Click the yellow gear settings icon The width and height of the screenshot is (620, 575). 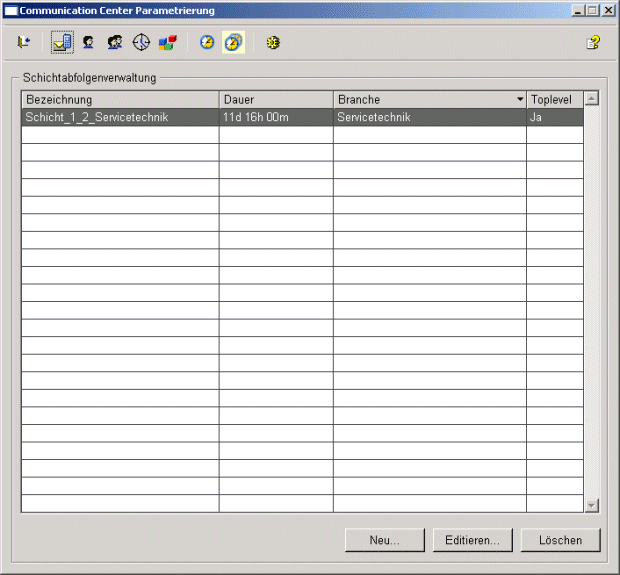[272, 43]
